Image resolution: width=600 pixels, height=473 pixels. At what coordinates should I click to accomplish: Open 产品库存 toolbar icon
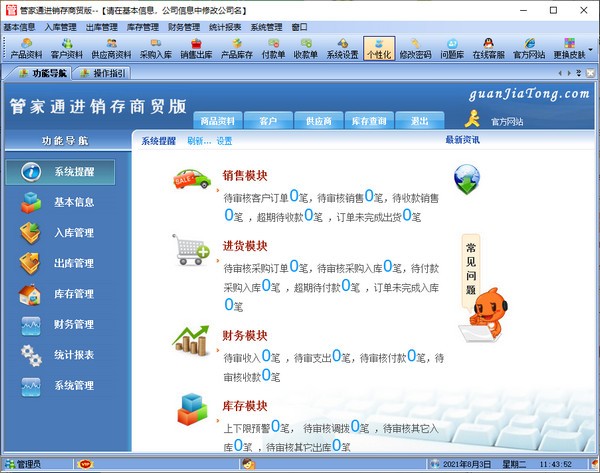point(237,49)
